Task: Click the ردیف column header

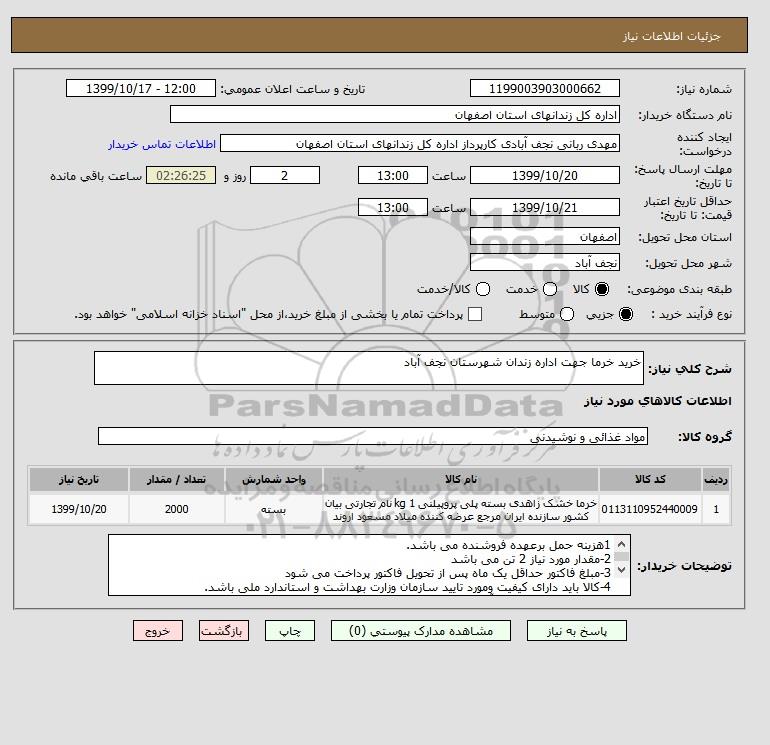Action: click(x=716, y=479)
